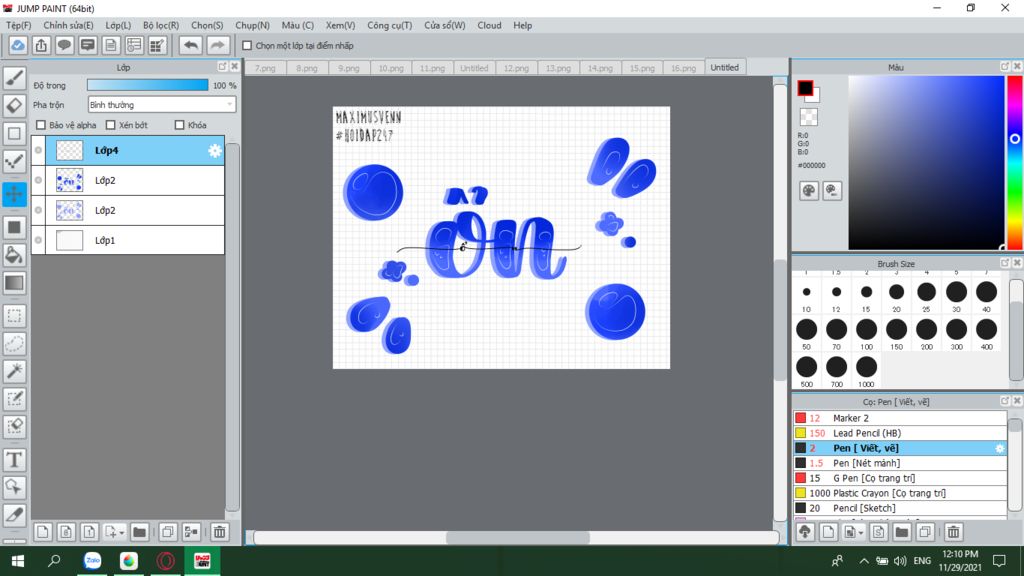Open Zalo from the Windows taskbar
This screenshot has width=1024, height=576.
[92, 560]
